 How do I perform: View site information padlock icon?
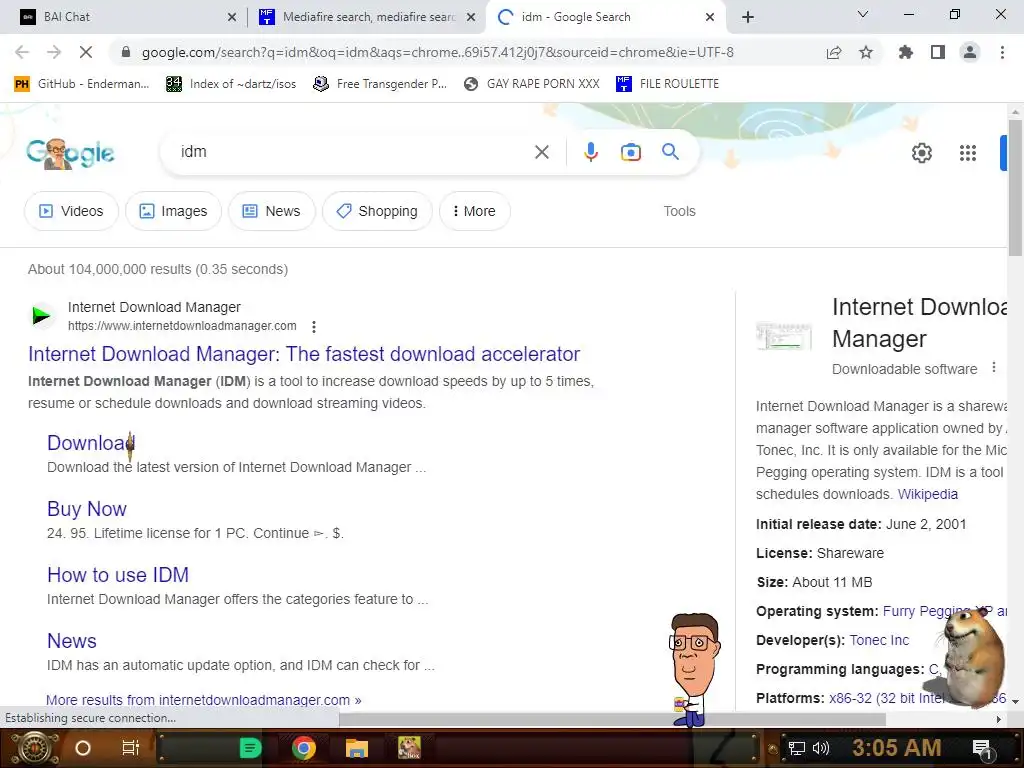click(127, 52)
